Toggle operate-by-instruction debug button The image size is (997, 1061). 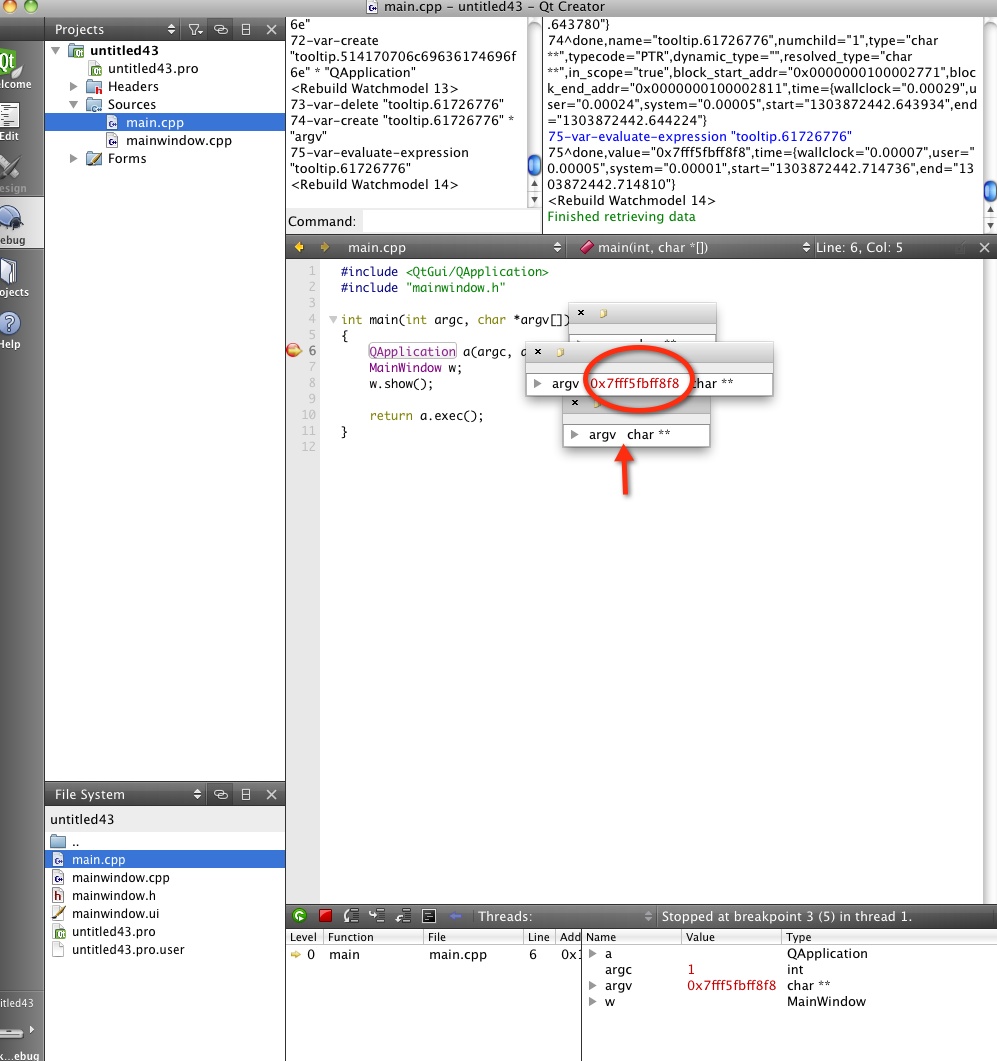coord(429,916)
